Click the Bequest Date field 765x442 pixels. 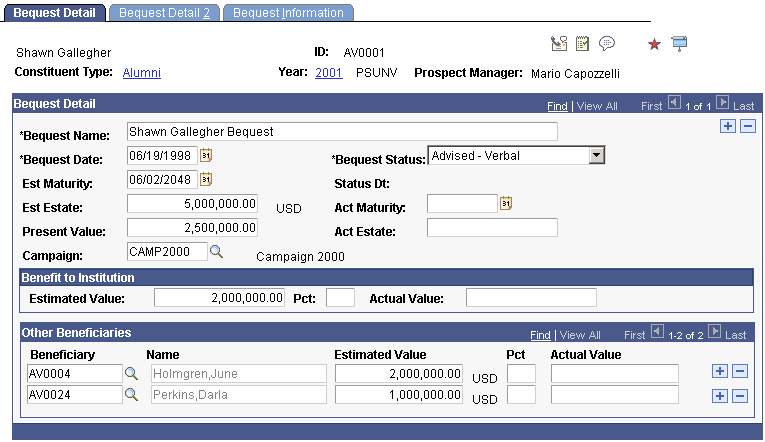coord(162,156)
